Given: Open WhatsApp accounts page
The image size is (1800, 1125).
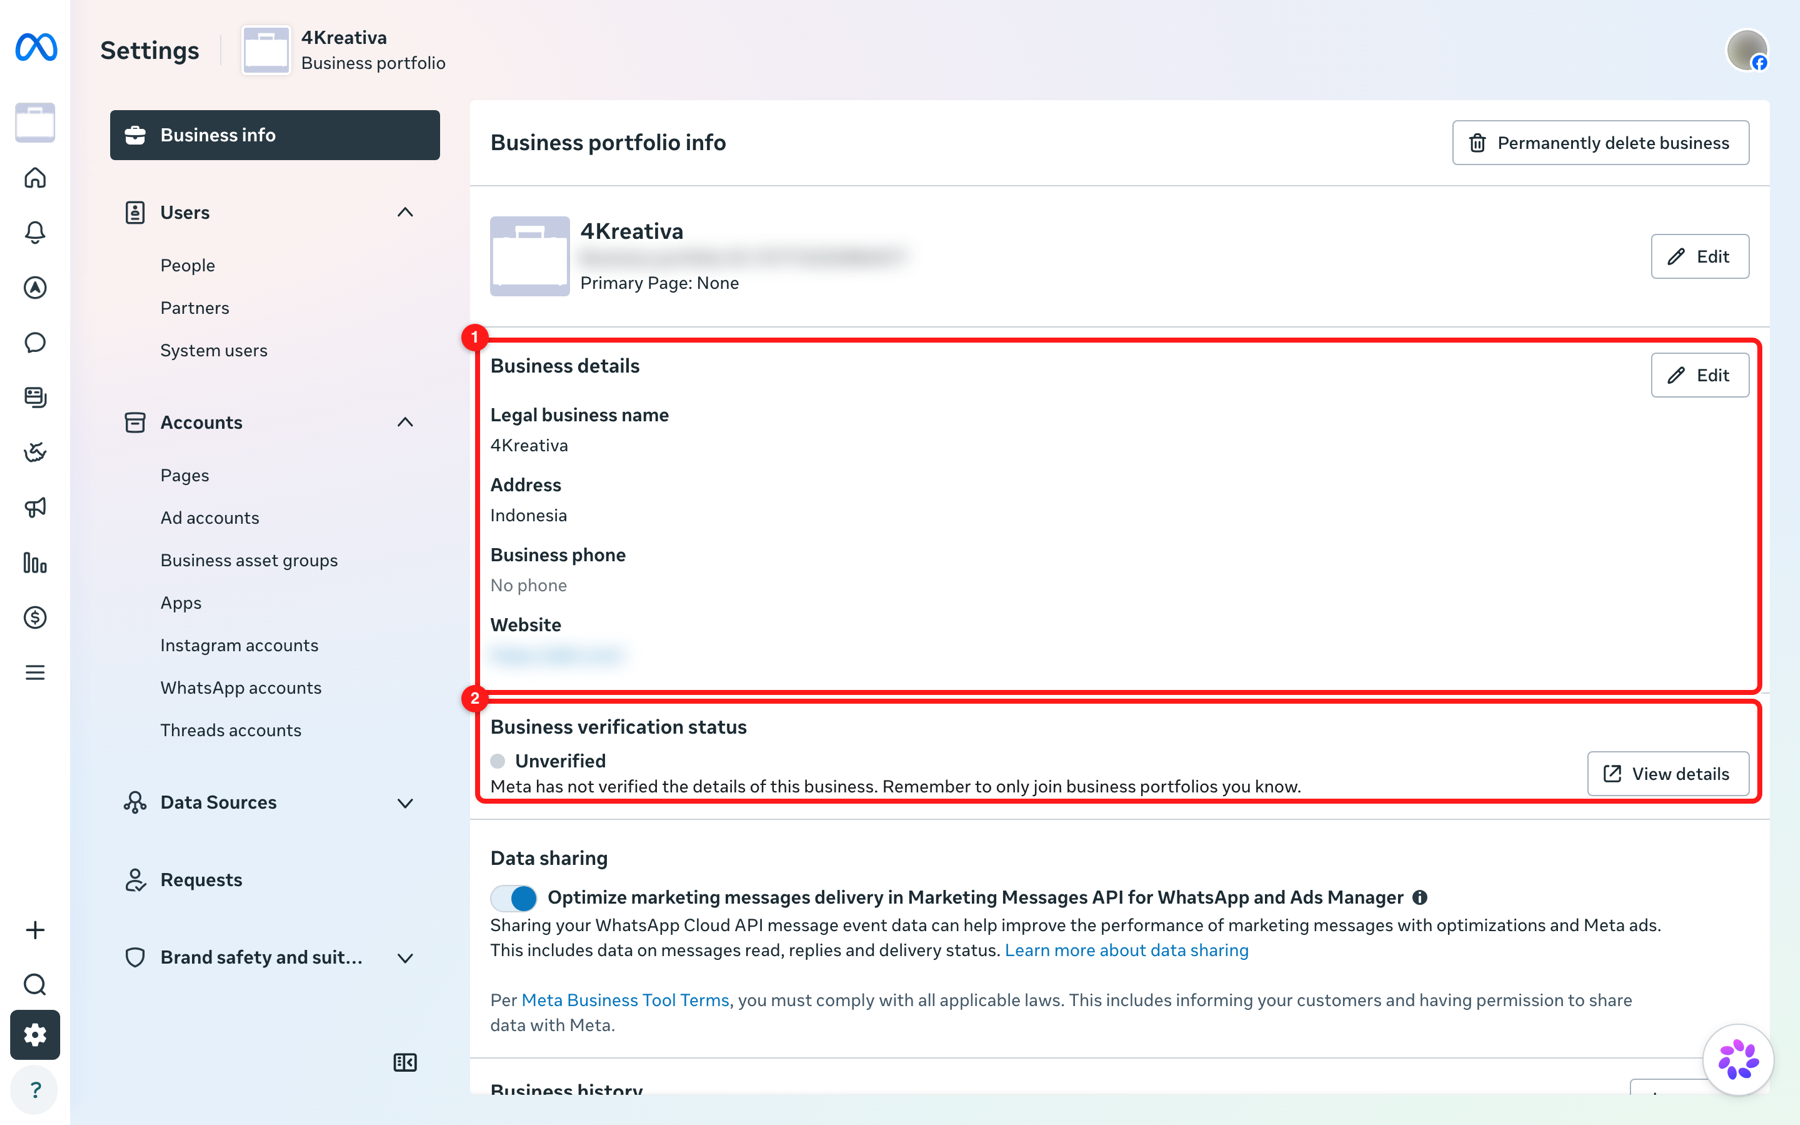Looking at the screenshot, I should pyautogui.click(x=241, y=688).
